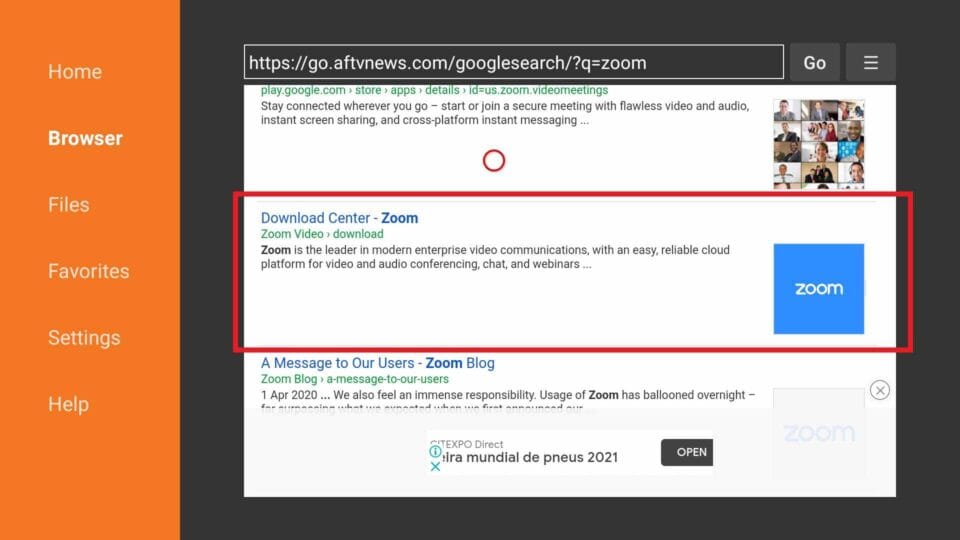Click the 'Zoom Video › download' breadcrumb
The width and height of the screenshot is (960, 540).
[x=322, y=234]
